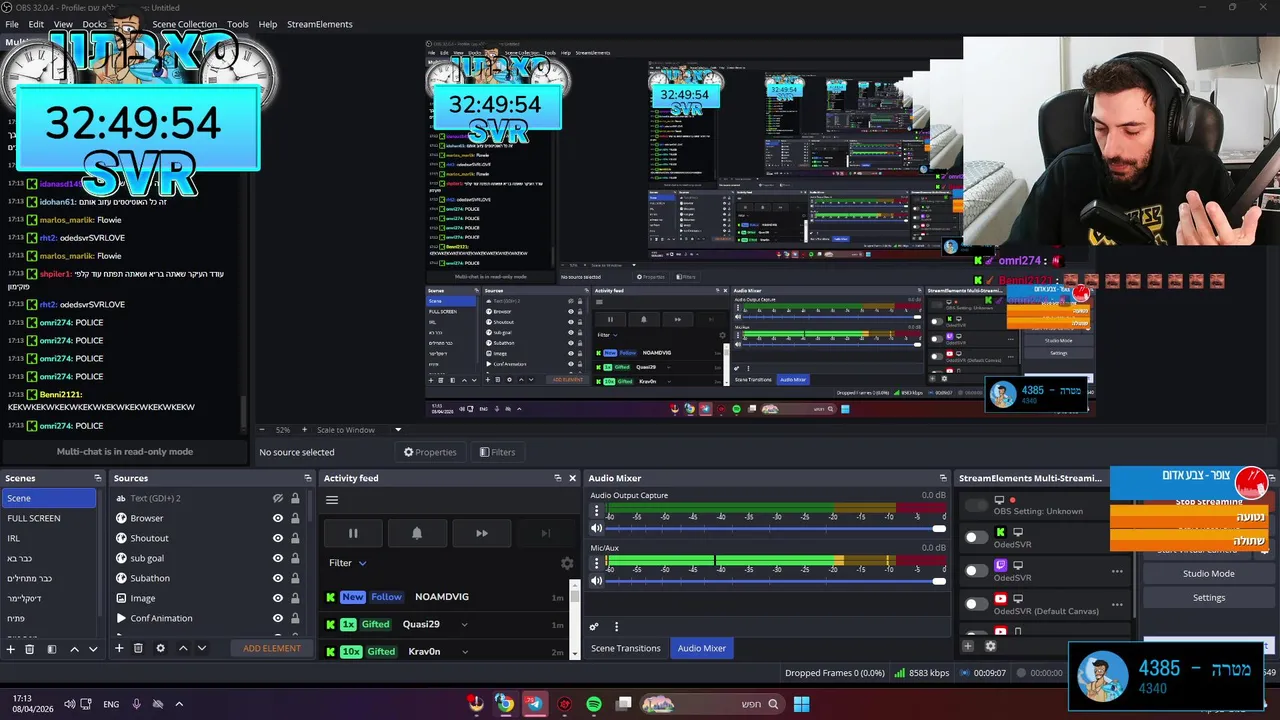Open the Tools menu
Image resolution: width=1280 pixels, height=720 pixels.
tap(238, 24)
